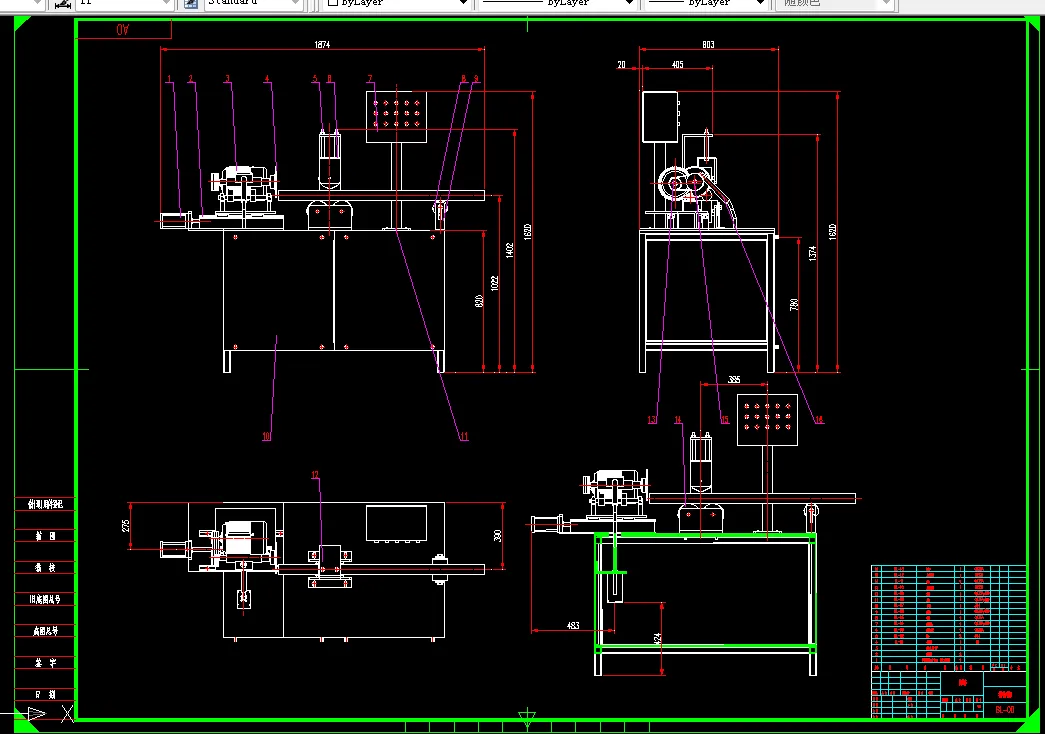Select part balloon number 10
The height and width of the screenshot is (734, 1045).
coord(267,437)
